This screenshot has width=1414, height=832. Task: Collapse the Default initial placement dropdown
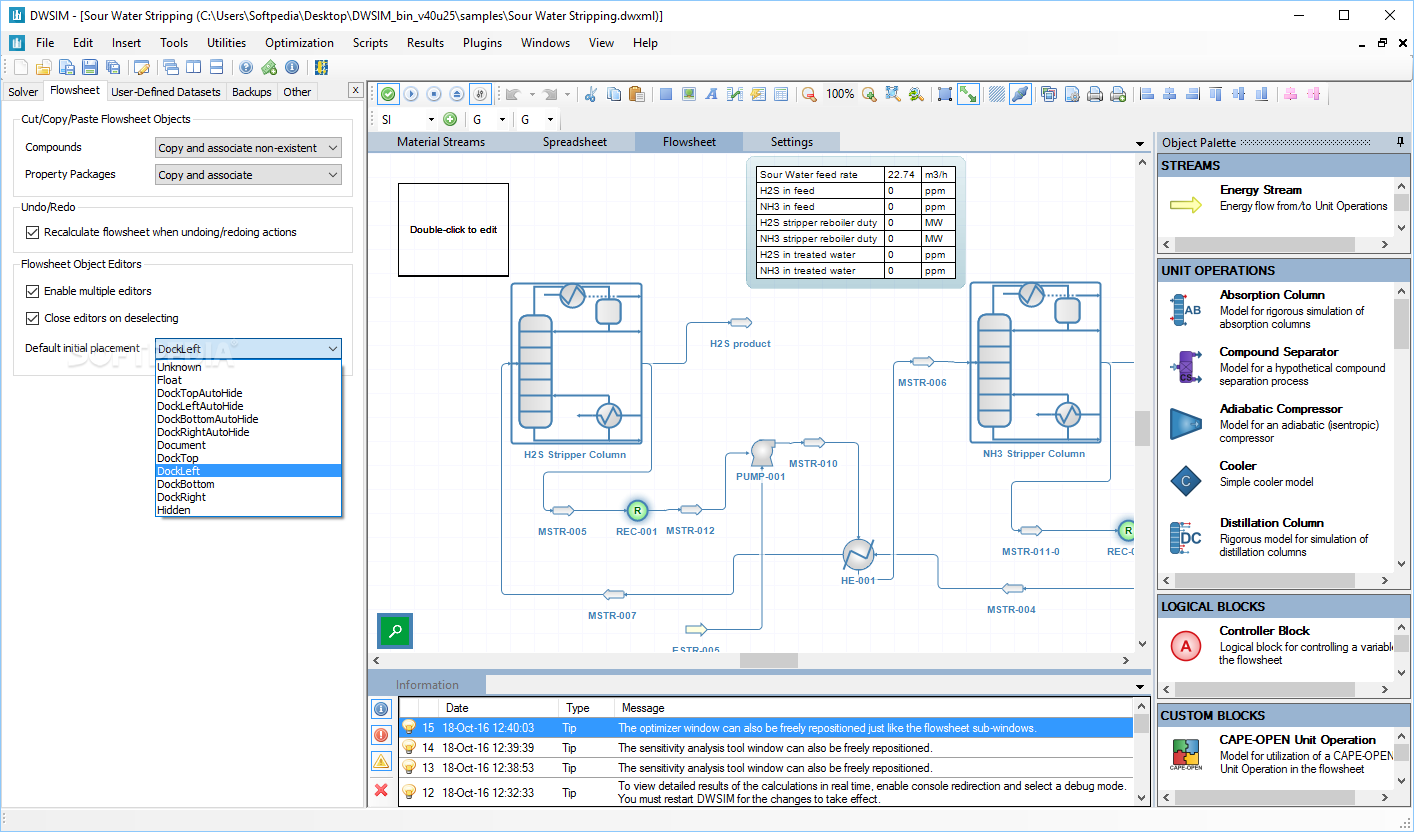point(332,349)
